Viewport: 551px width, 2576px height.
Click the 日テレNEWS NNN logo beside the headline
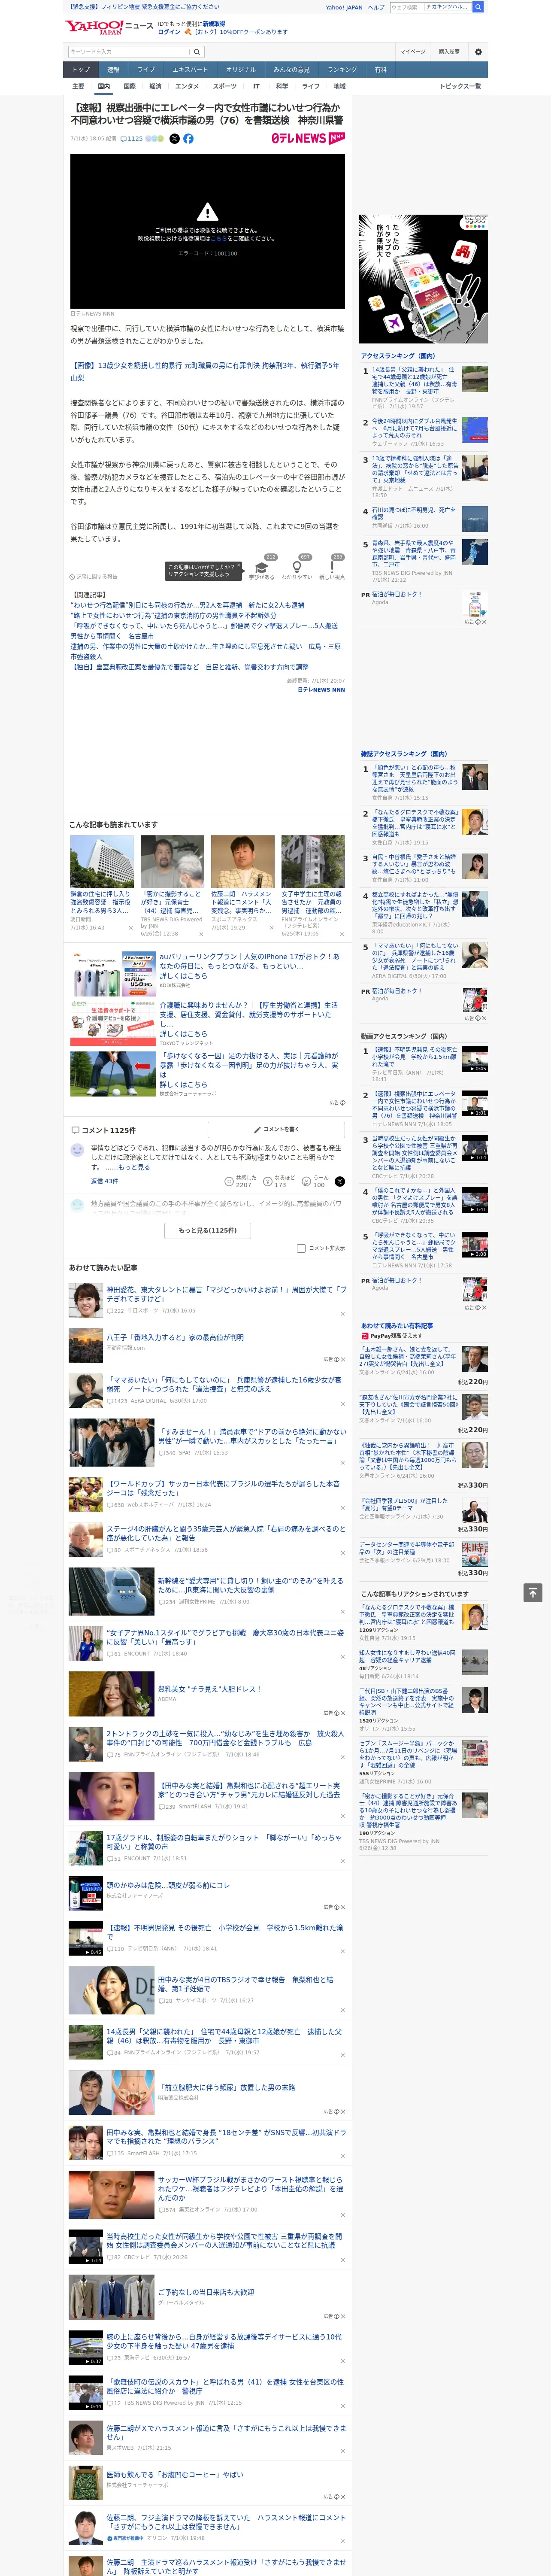coord(308,138)
